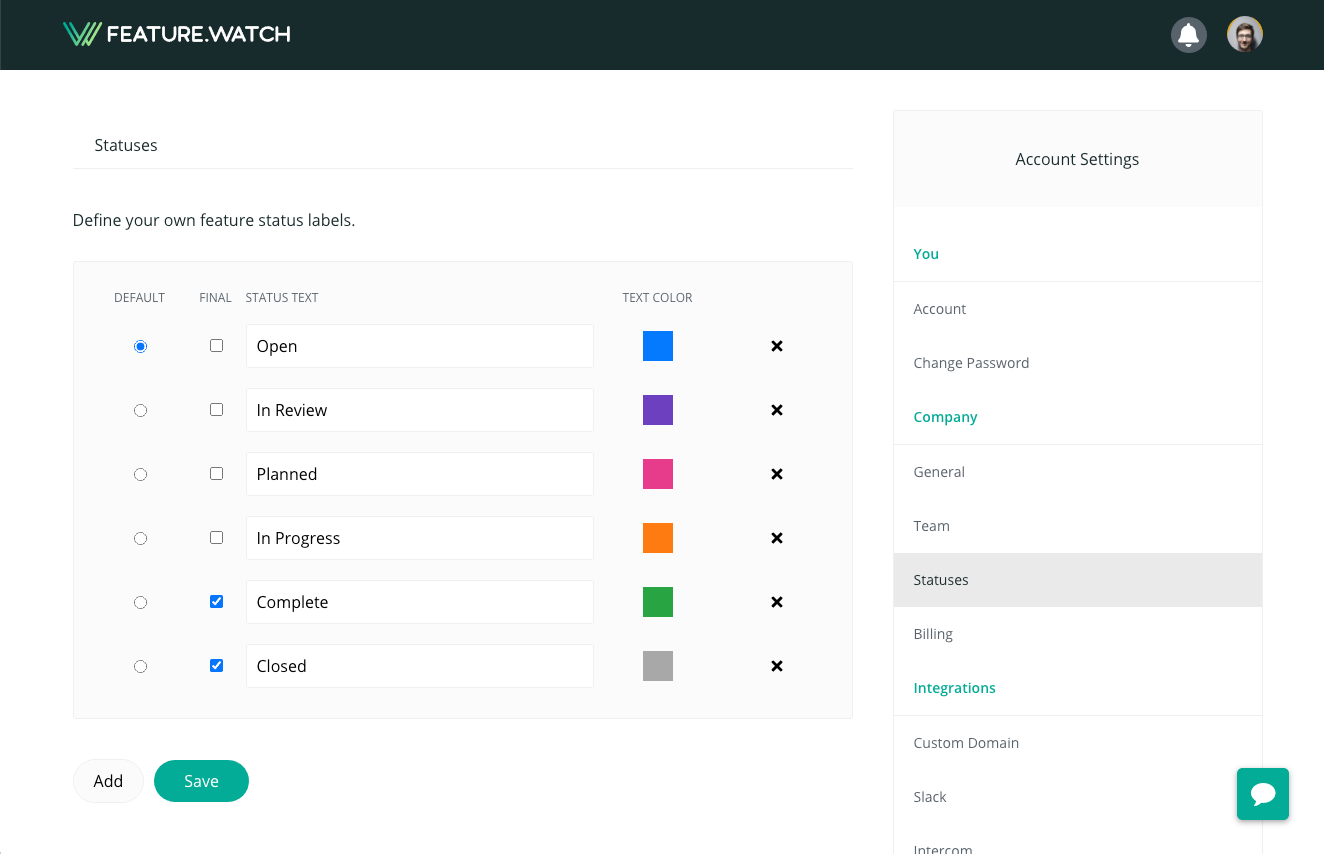This screenshot has height=854, width=1324.
Task: Set In Review as default status
Action: click(140, 410)
